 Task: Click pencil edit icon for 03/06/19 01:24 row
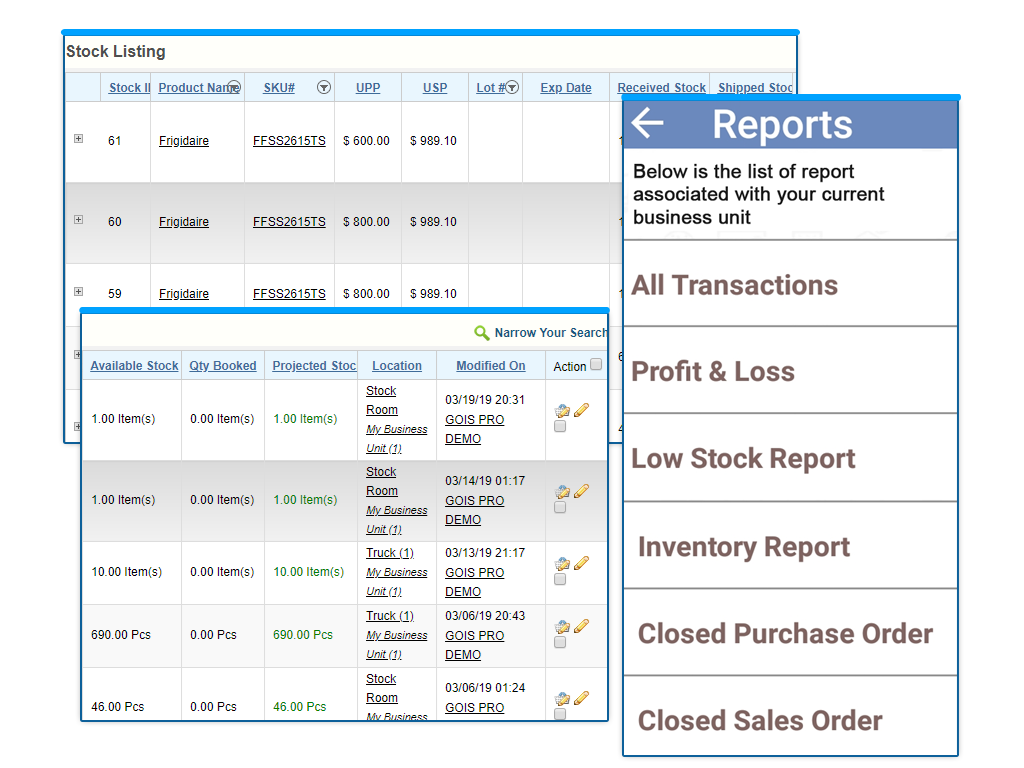[581, 697]
